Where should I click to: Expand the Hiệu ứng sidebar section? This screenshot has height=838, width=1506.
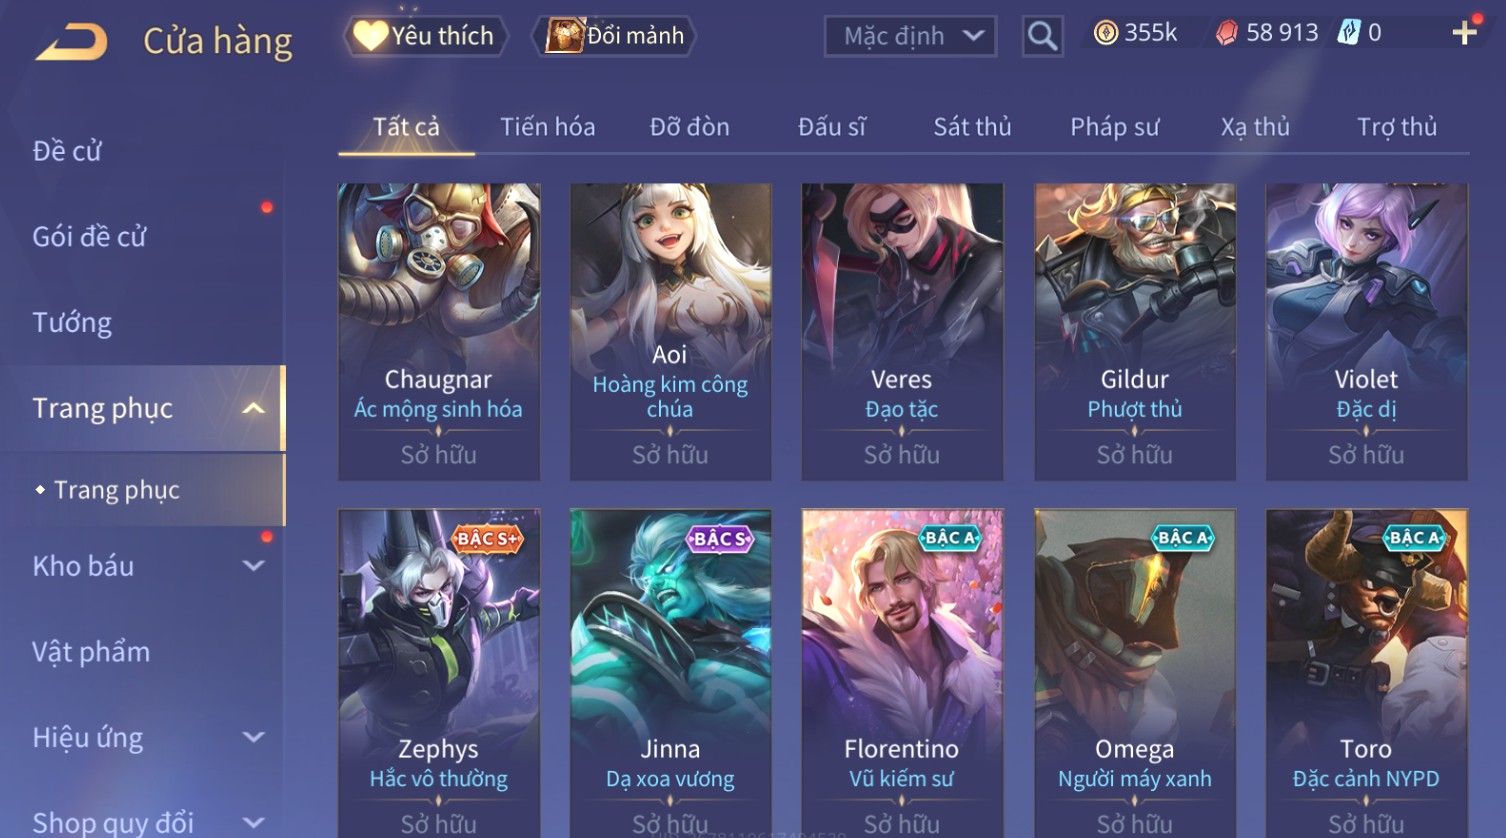(253, 738)
